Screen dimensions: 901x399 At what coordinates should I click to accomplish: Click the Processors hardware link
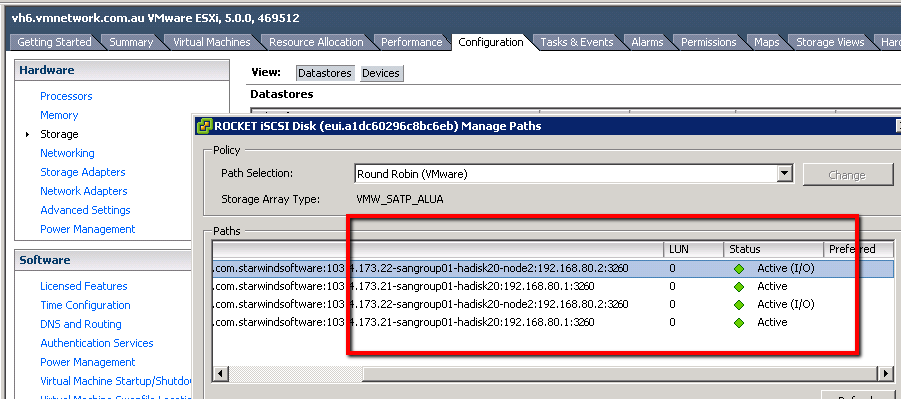tap(66, 96)
